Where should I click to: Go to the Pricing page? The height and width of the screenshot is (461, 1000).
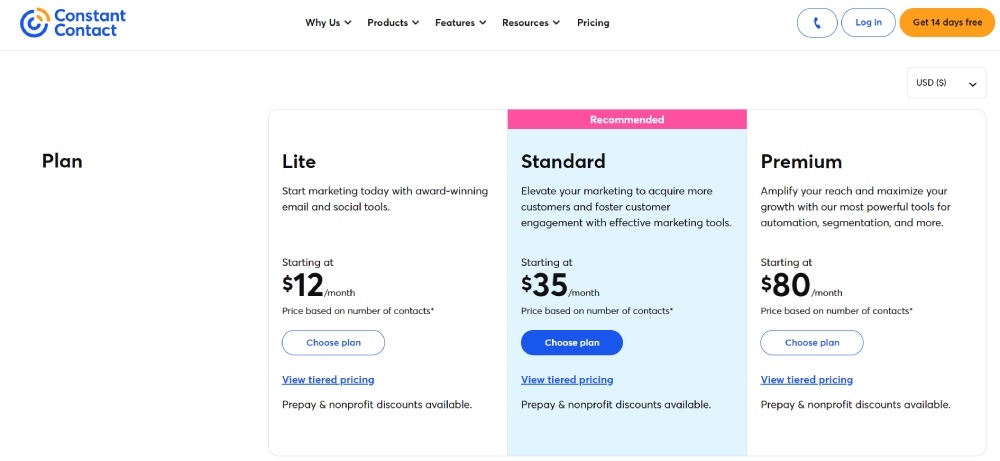pyautogui.click(x=593, y=23)
